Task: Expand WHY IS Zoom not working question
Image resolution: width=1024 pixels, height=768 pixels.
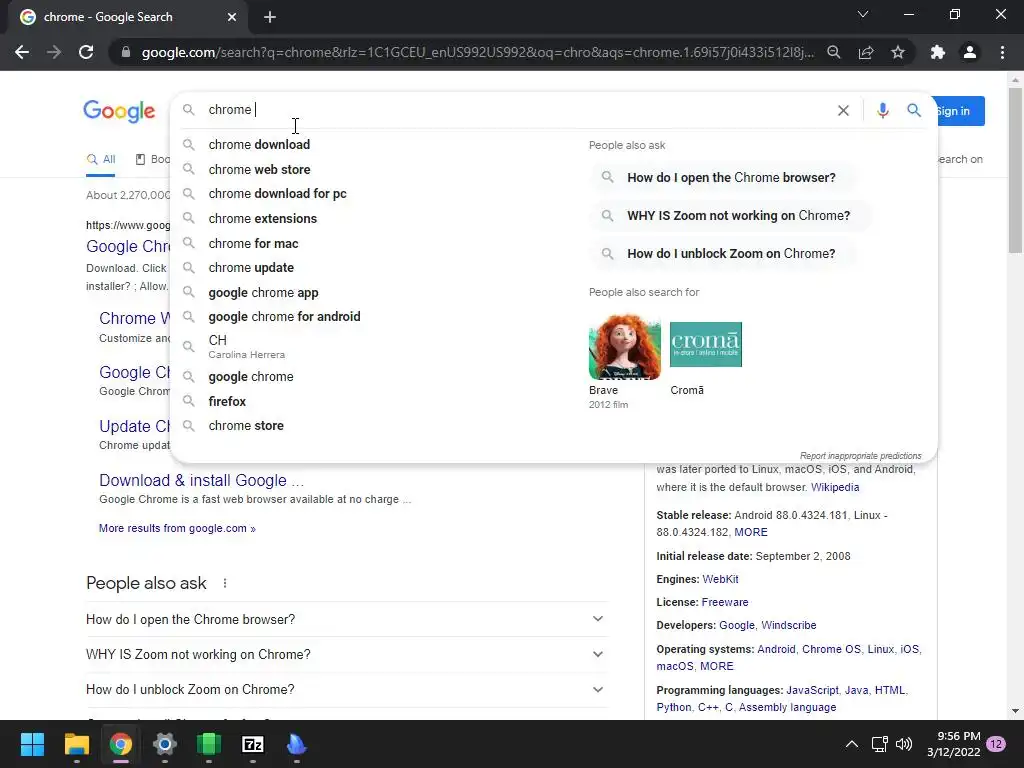Action: [x=345, y=654]
